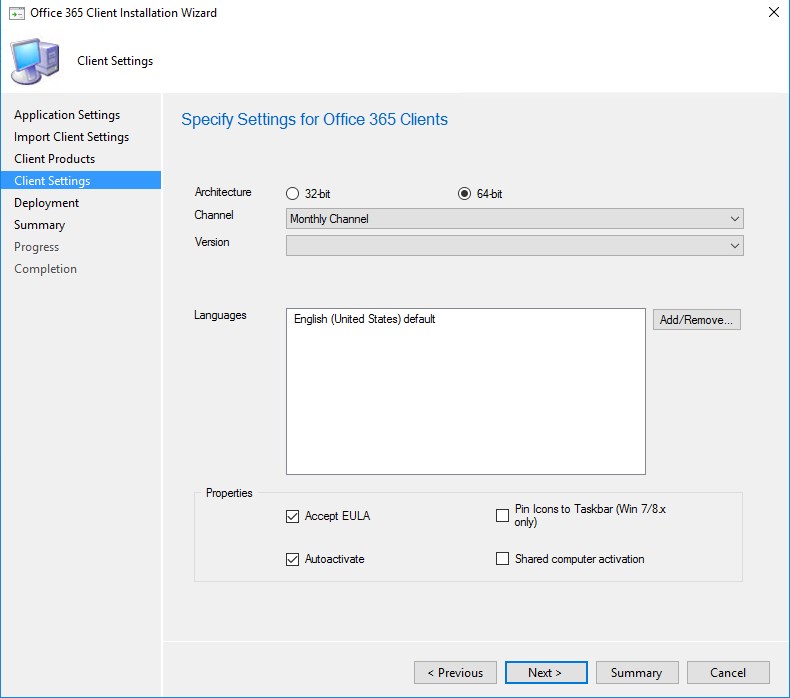Image resolution: width=790 pixels, height=698 pixels.
Task: Go to Deployment step
Action: [x=46, y=203]
